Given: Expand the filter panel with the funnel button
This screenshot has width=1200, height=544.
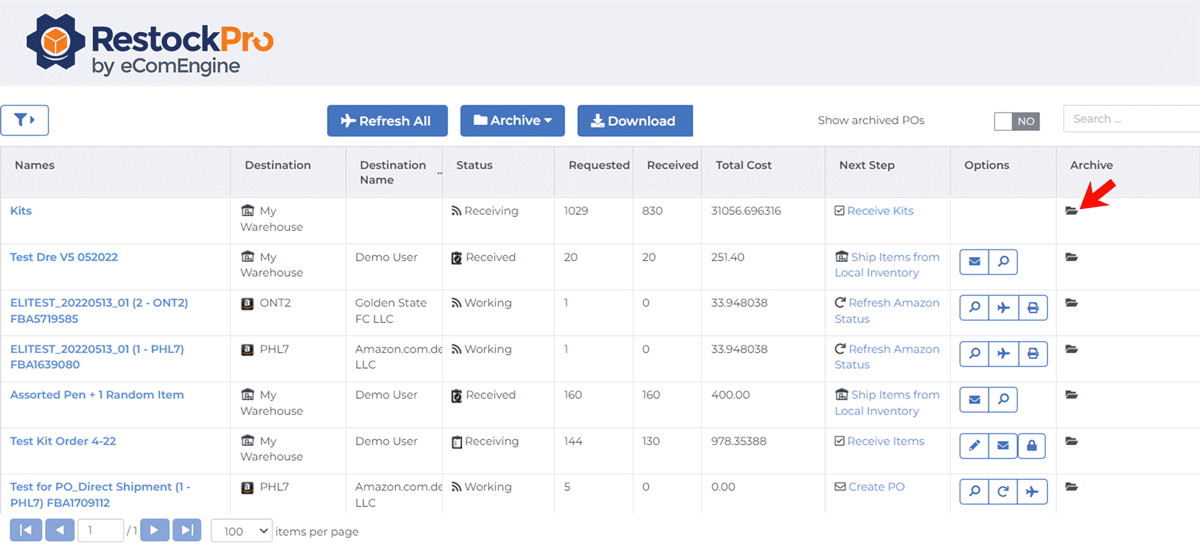Looking at the screenshot, I should (x=25, y=120).
